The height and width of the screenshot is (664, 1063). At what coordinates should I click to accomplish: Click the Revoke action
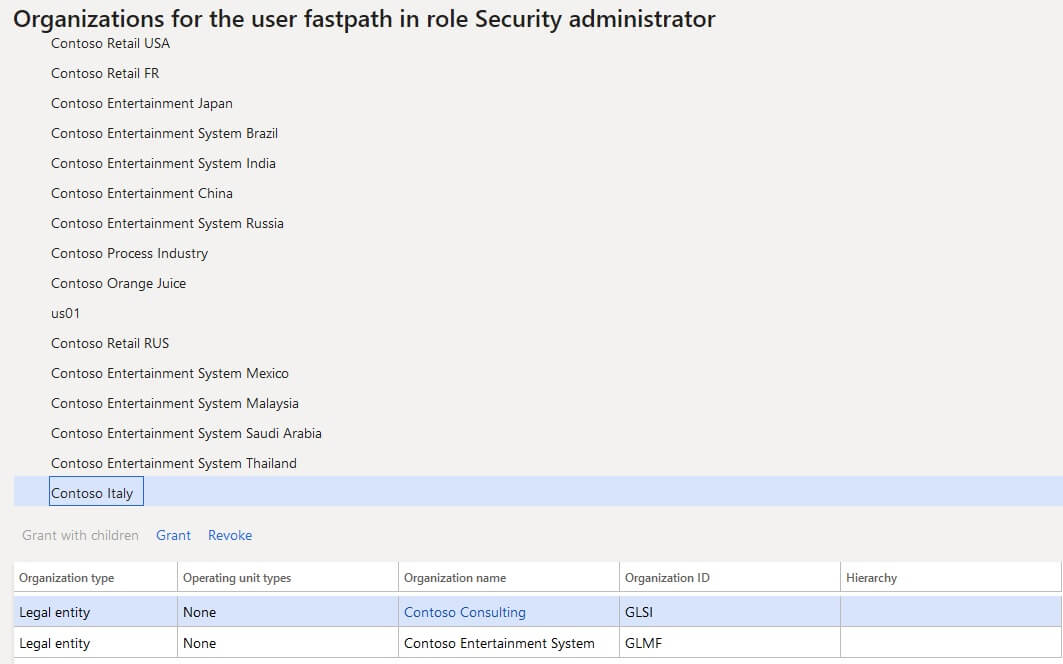pos(230,535)
